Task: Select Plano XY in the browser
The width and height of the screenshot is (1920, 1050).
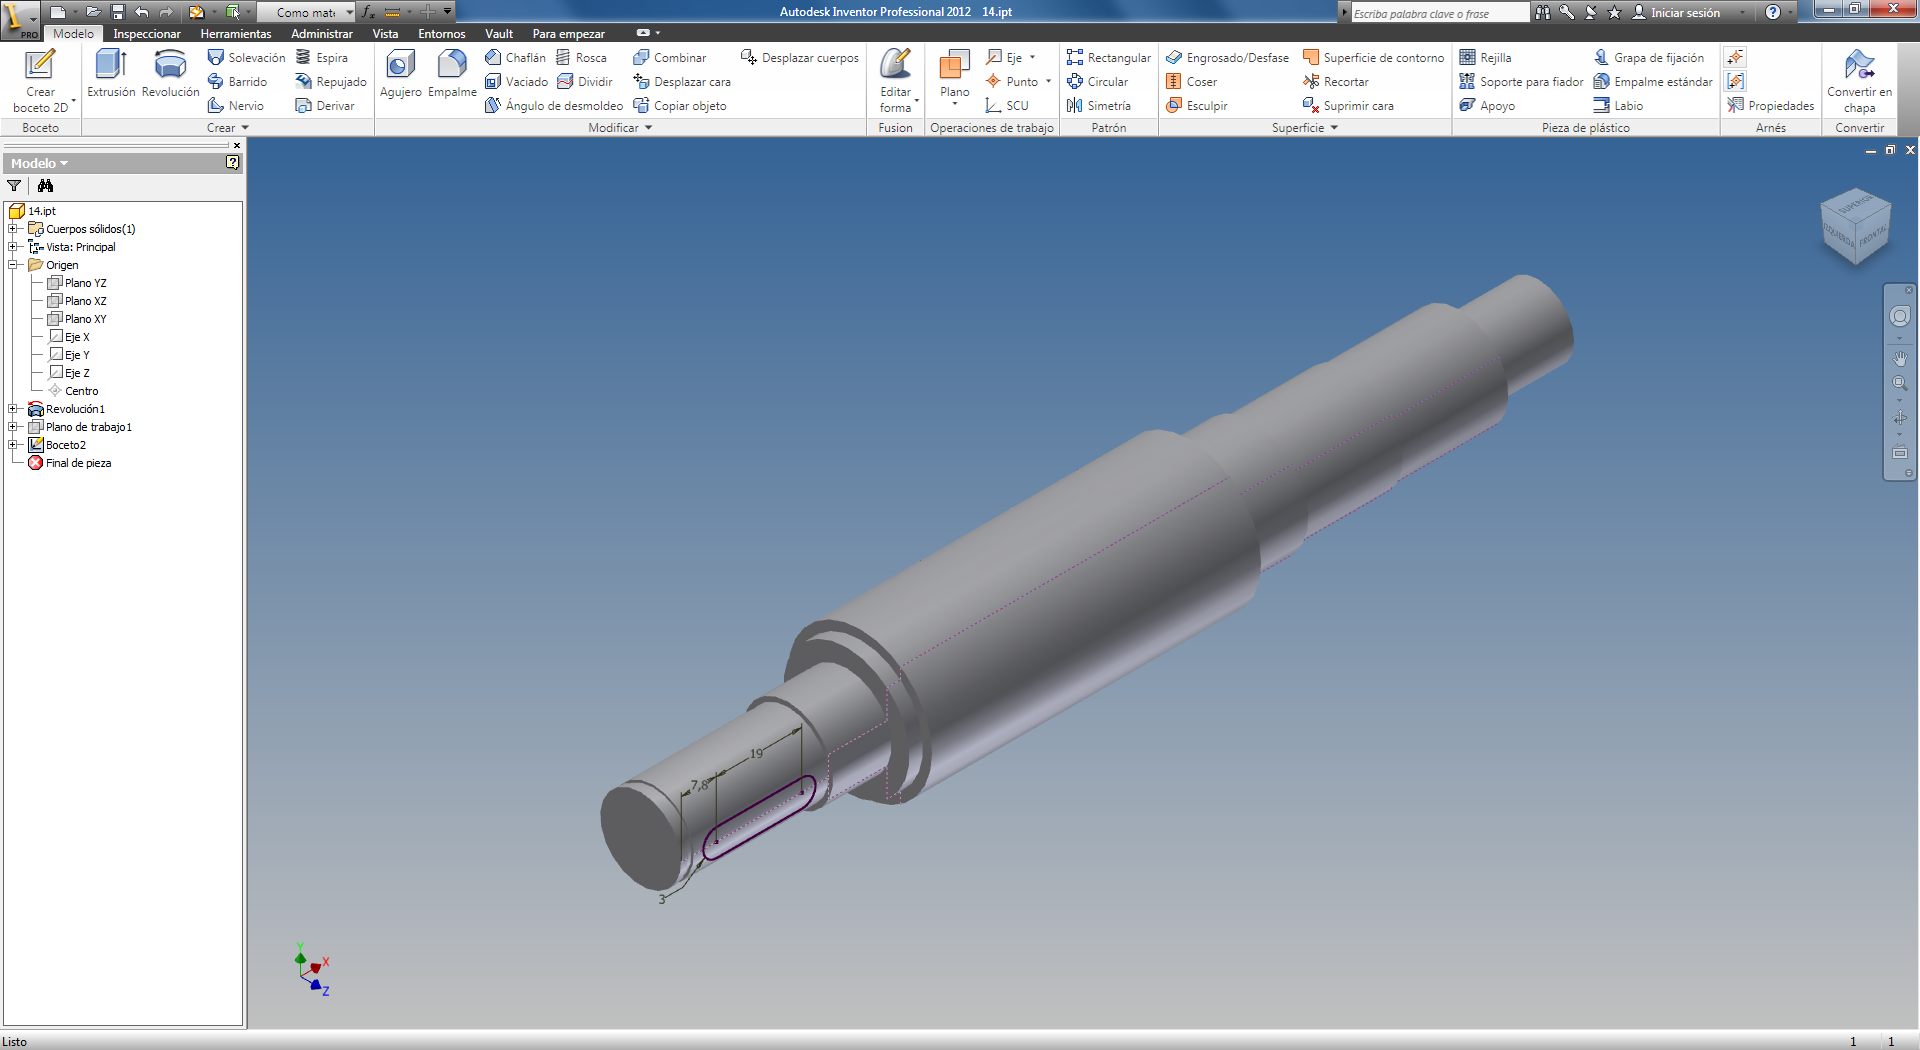Action: tap(77, 319)
